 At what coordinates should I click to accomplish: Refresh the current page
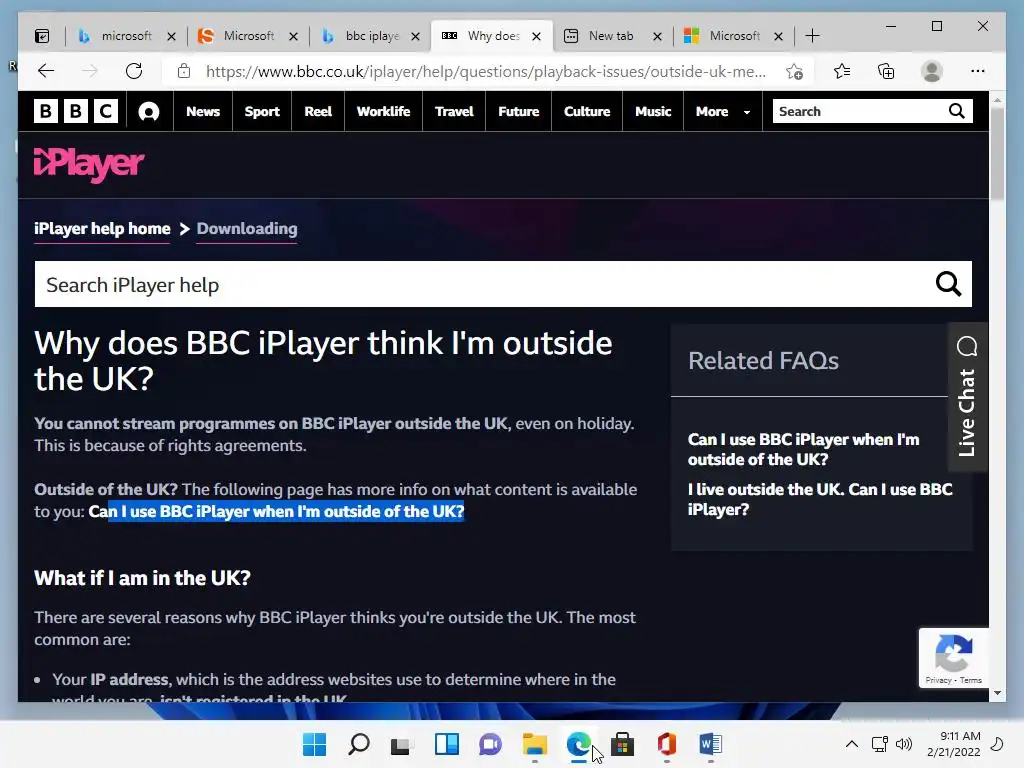click(134, 71)
